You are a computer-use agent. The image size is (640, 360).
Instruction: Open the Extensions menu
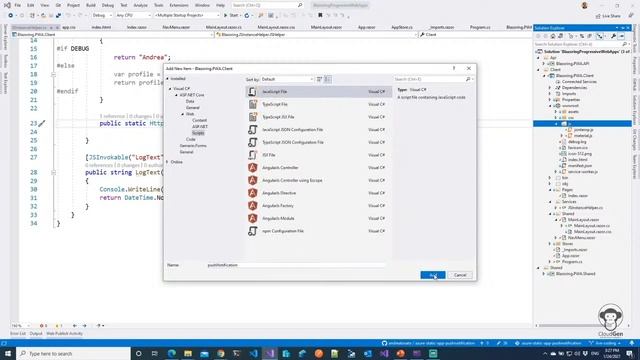coord(179,5)
